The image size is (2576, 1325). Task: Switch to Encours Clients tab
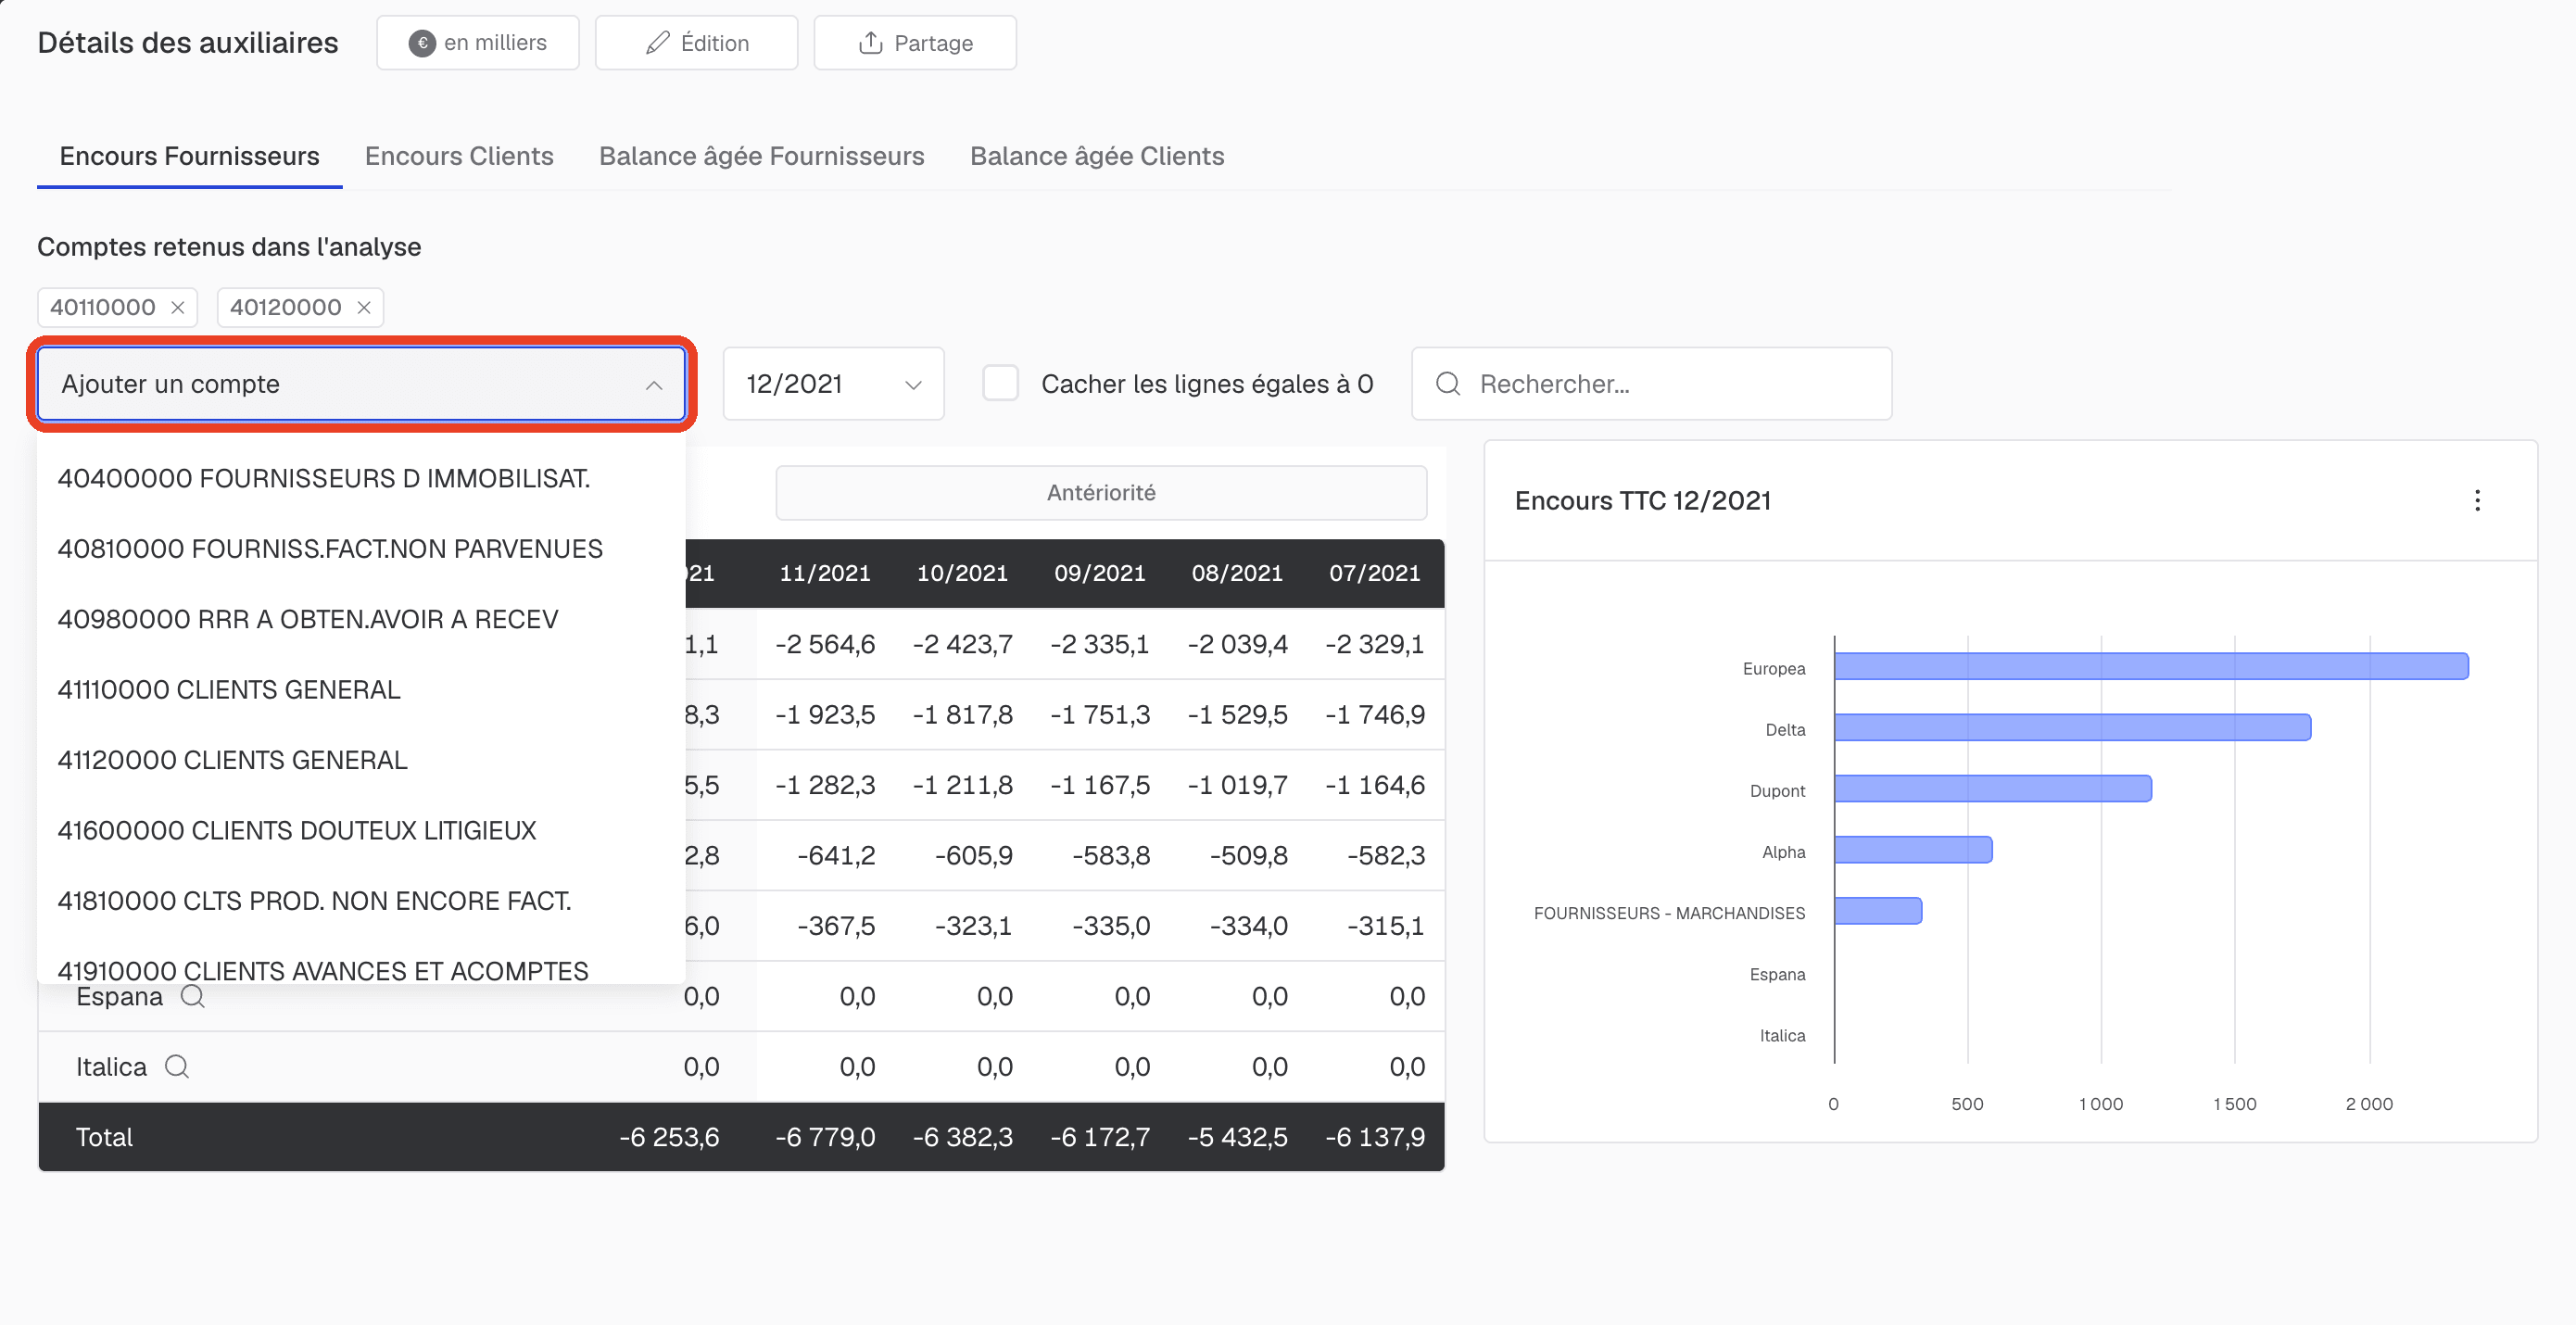coord(459,156)
